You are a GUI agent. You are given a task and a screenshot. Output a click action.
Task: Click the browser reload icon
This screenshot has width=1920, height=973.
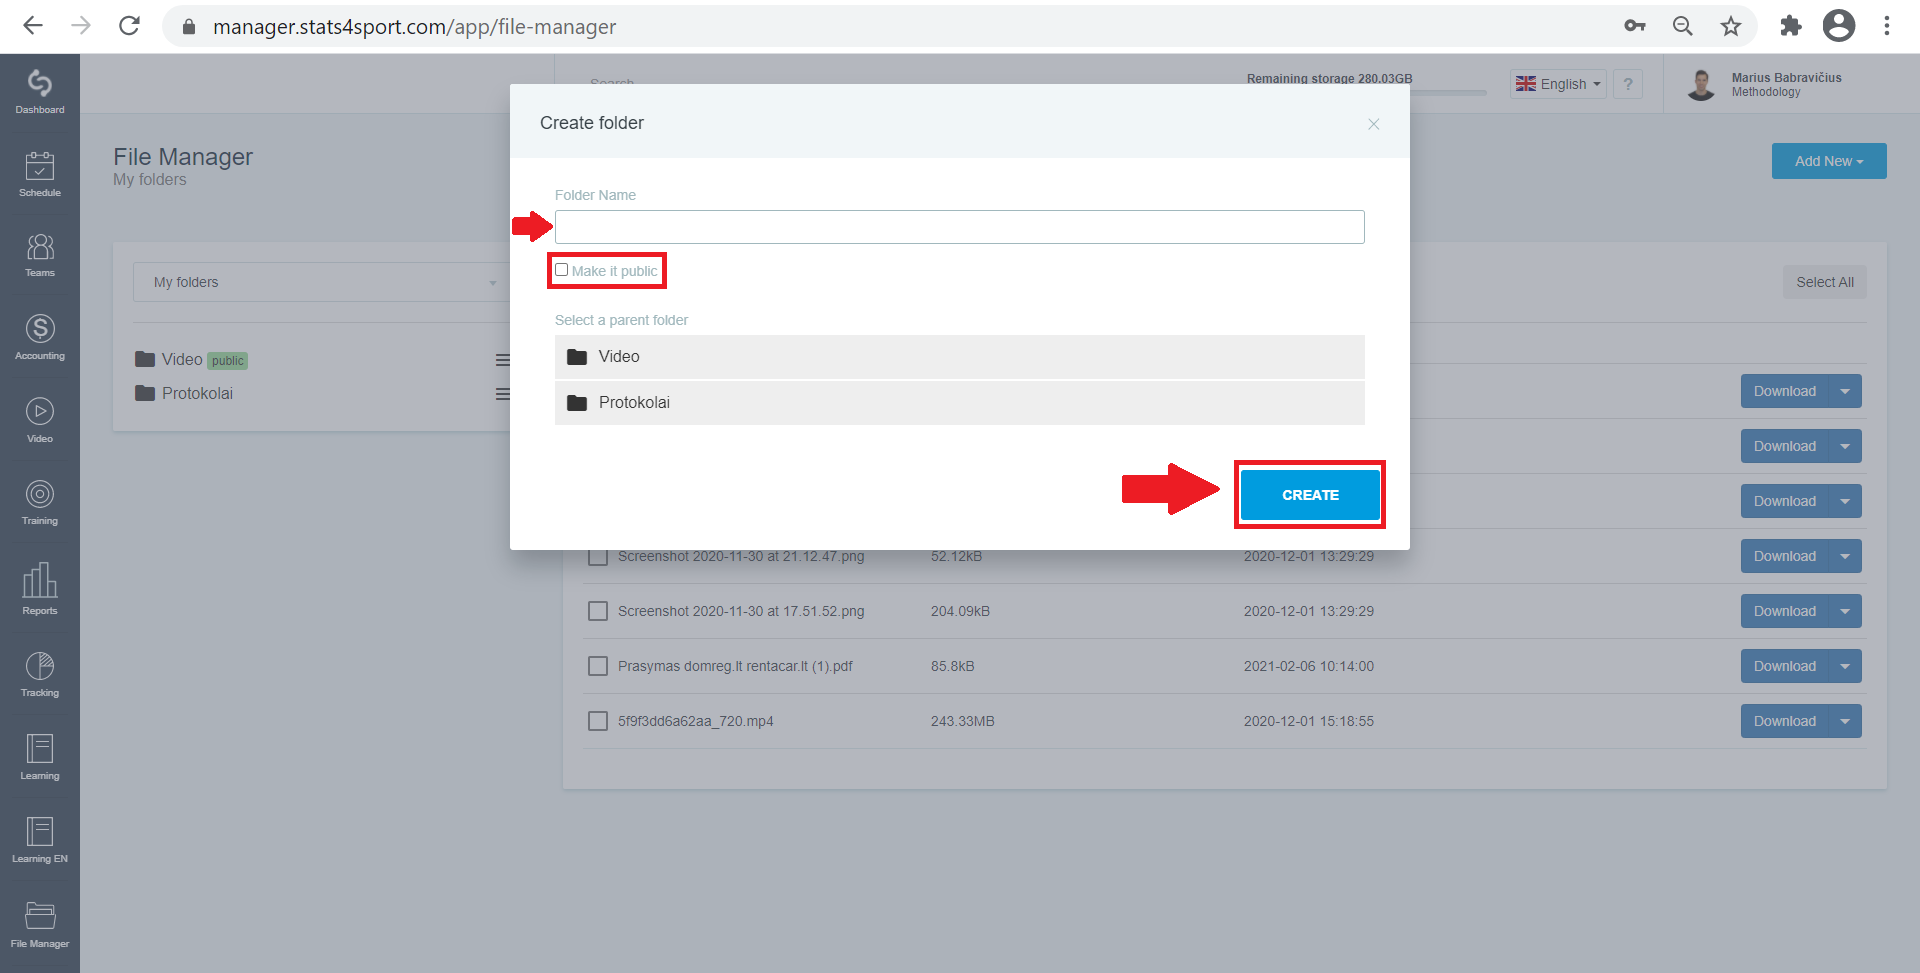[x=129, y=26]
